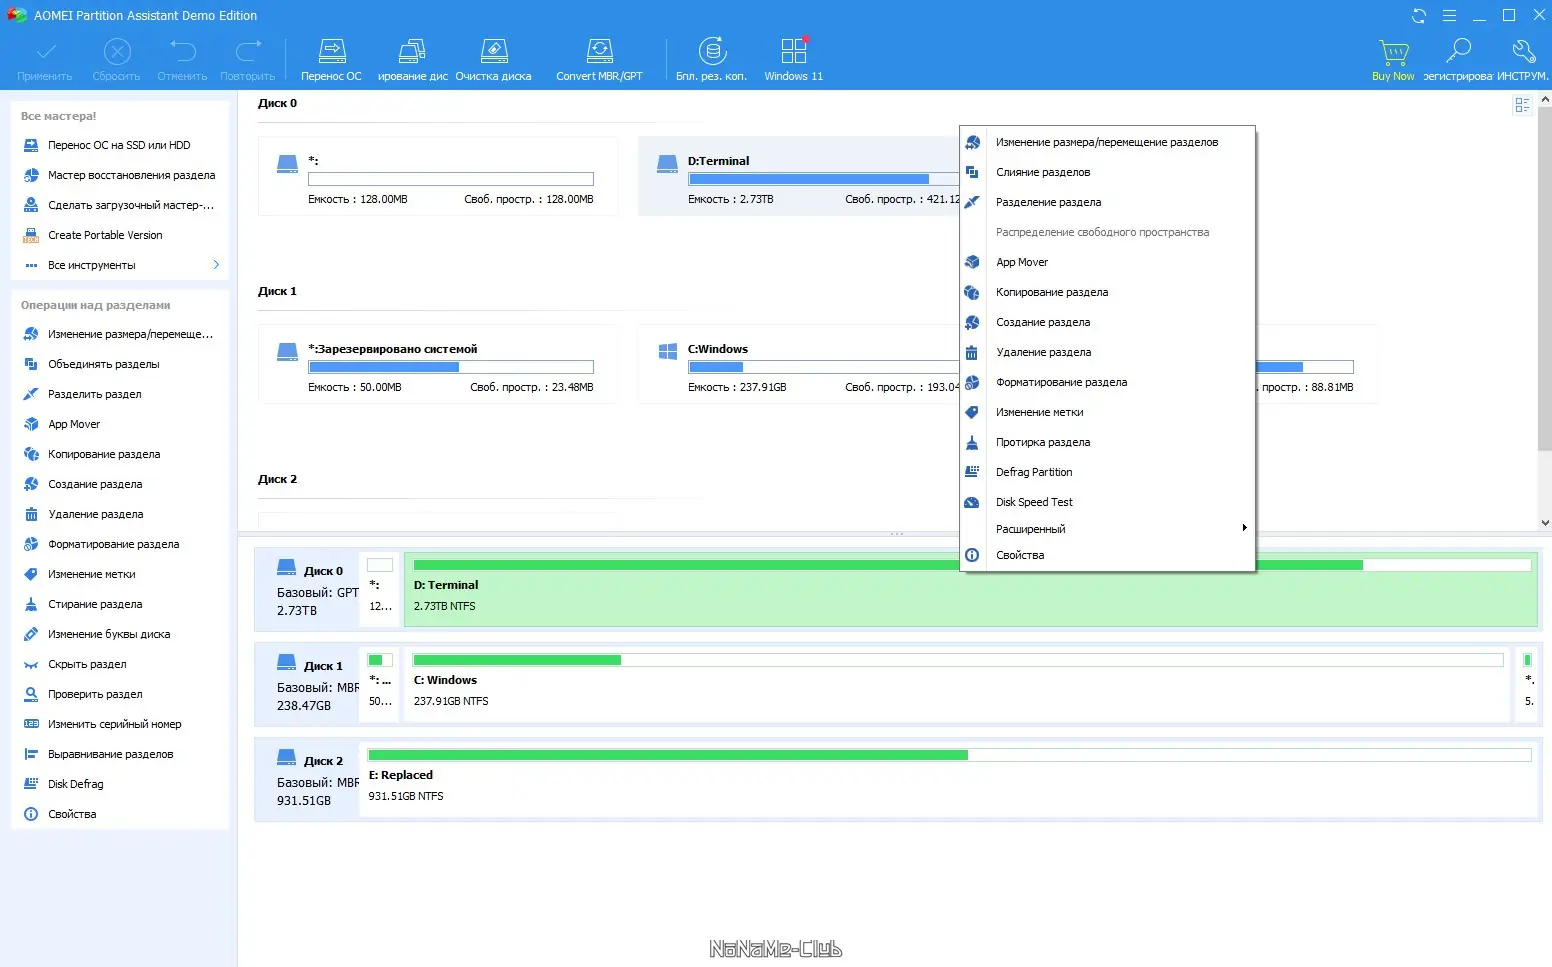1552x967 pixels.
Task: Choose Defrag Partition in the context menu
Action: [x=1107, y=472]
